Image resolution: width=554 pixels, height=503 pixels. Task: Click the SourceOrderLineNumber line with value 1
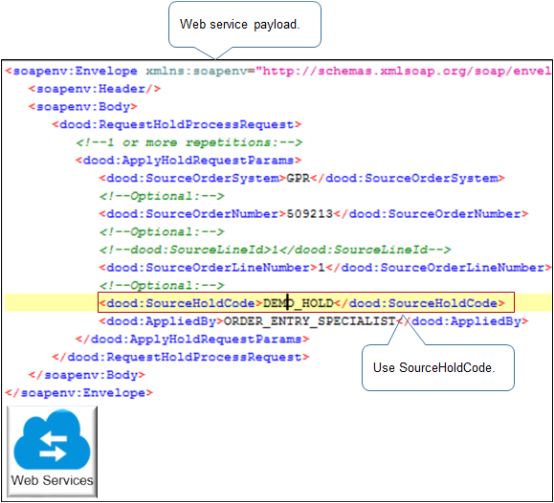[325, 267]
